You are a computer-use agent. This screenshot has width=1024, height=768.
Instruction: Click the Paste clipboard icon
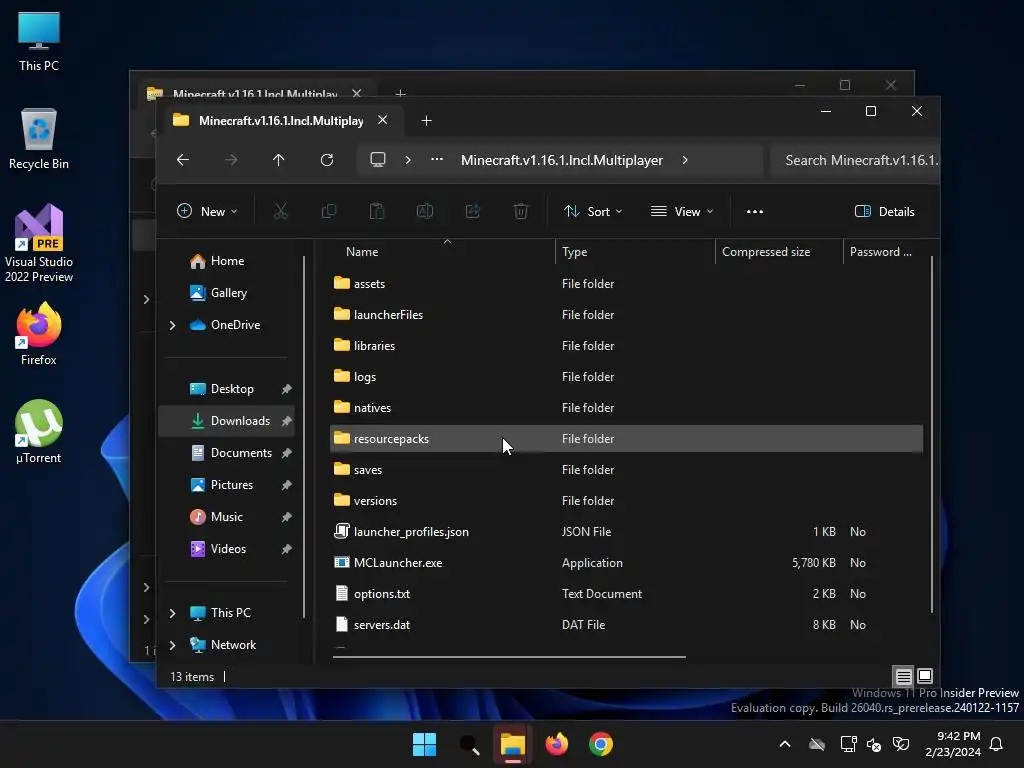[377, 211]
